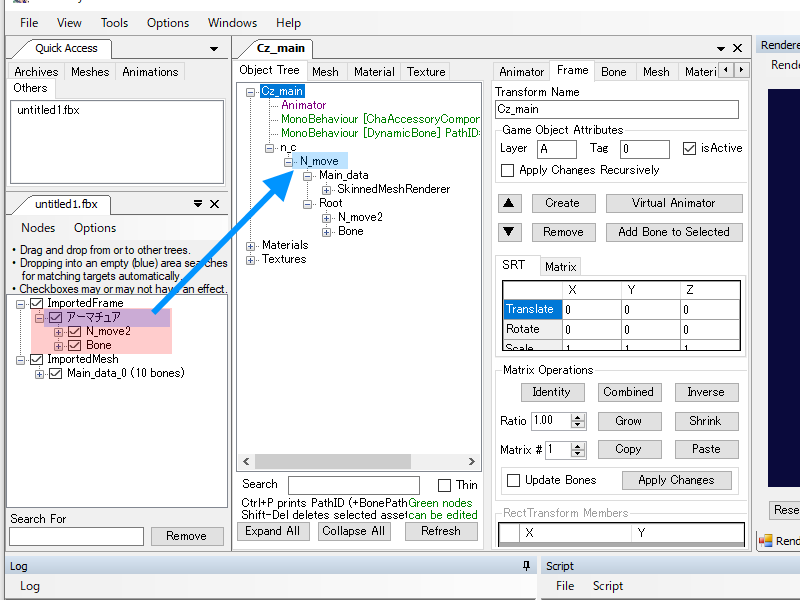Click the Identity matrix button

[552, 392]
